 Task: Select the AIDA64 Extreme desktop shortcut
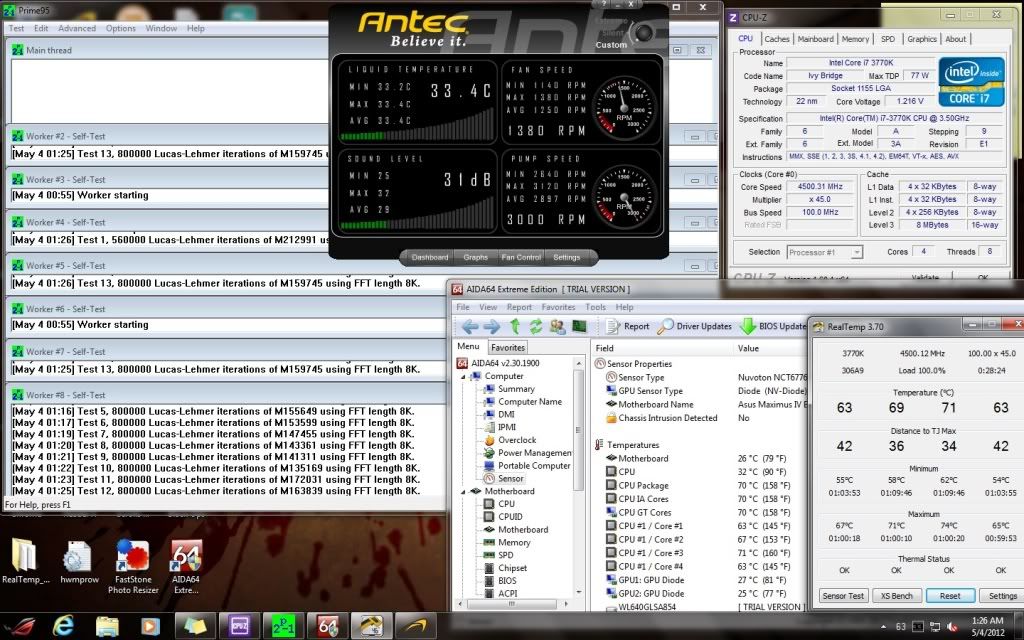(185, 566)
